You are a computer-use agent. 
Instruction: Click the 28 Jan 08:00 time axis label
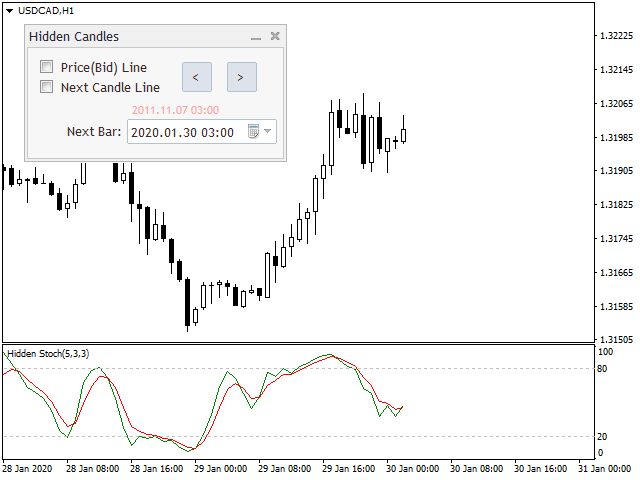93,469
